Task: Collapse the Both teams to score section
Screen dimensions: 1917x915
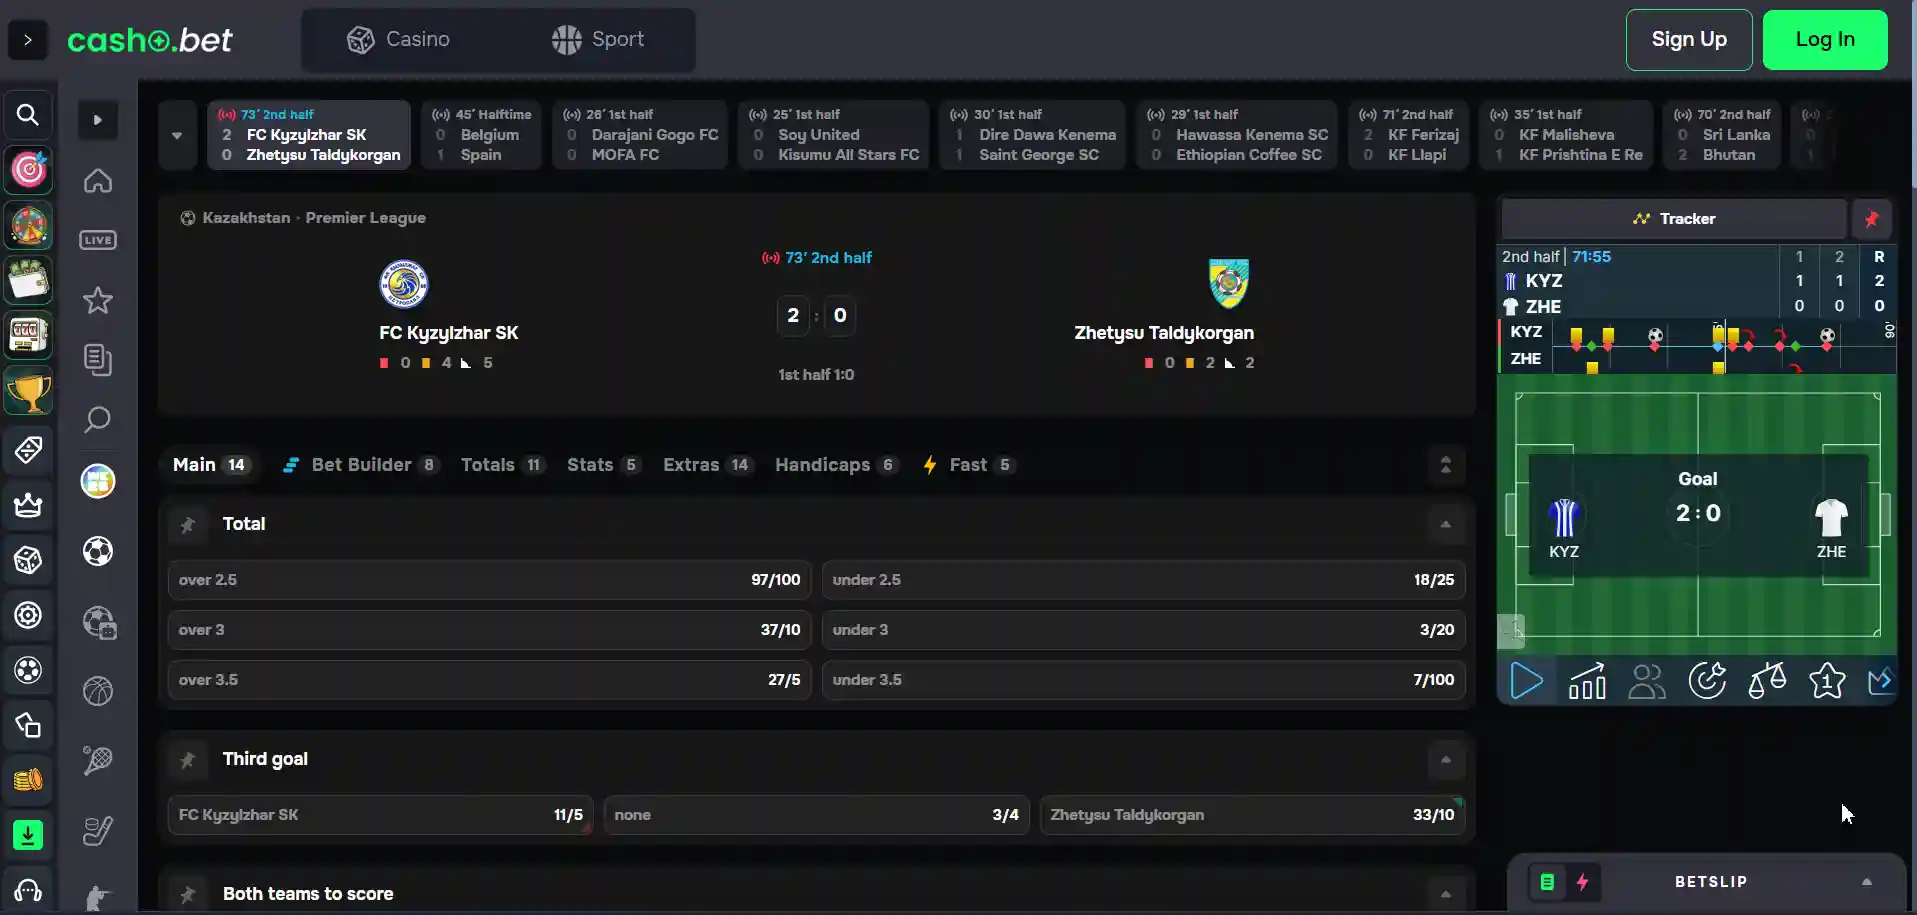Action: (x=1445, y=894)
